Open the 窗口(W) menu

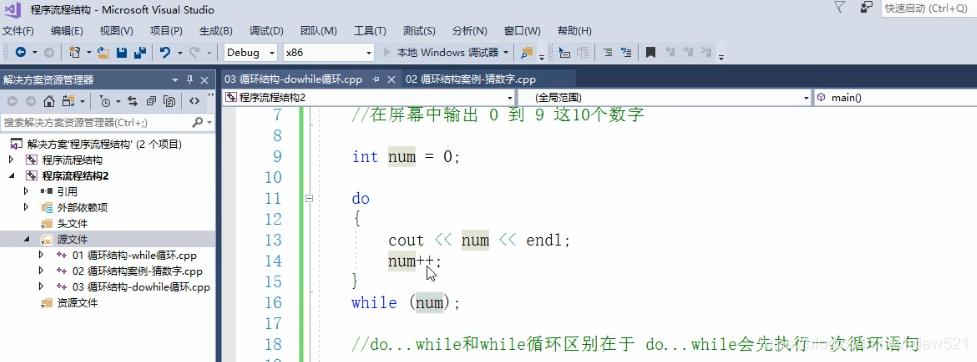point(522,31)
